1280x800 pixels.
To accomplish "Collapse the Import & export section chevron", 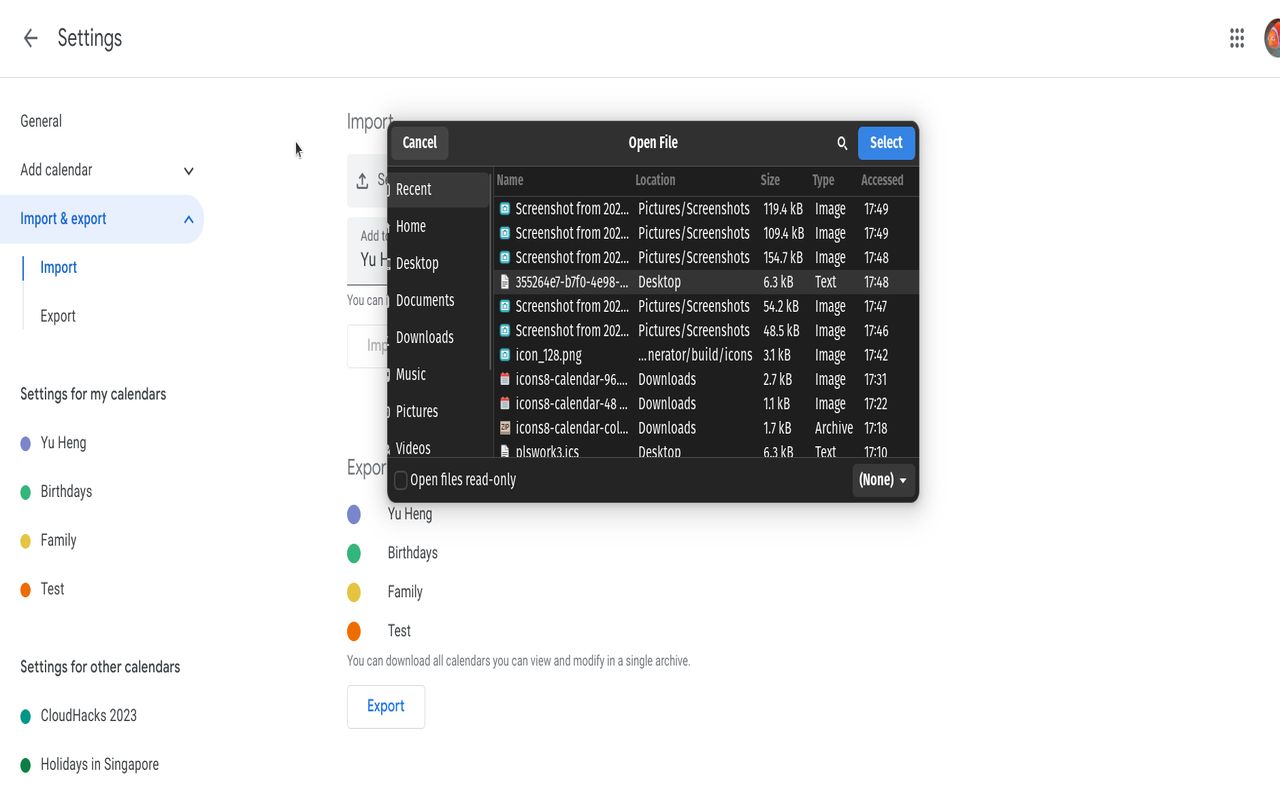I will tap(188, 219).
